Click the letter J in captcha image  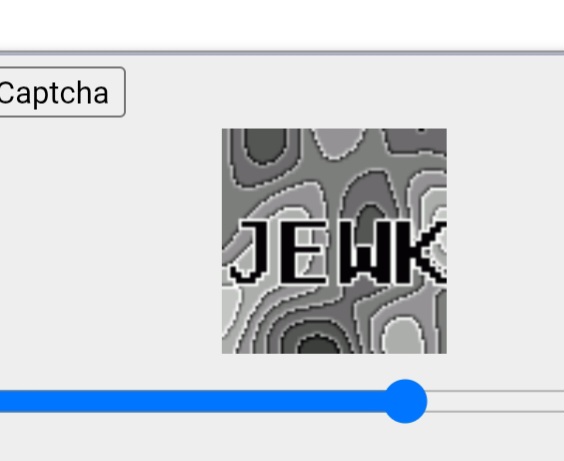[x=251, y=252]
